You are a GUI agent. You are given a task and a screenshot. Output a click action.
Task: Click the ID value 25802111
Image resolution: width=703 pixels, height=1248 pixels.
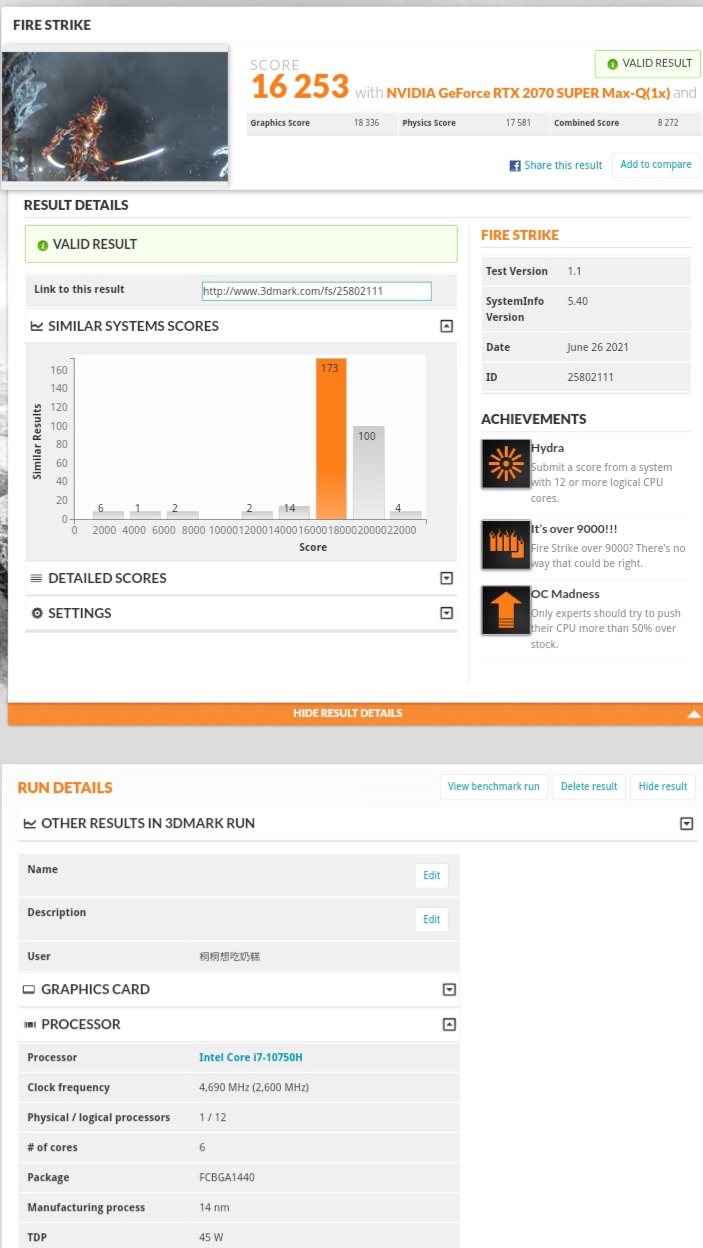(589, 378)
